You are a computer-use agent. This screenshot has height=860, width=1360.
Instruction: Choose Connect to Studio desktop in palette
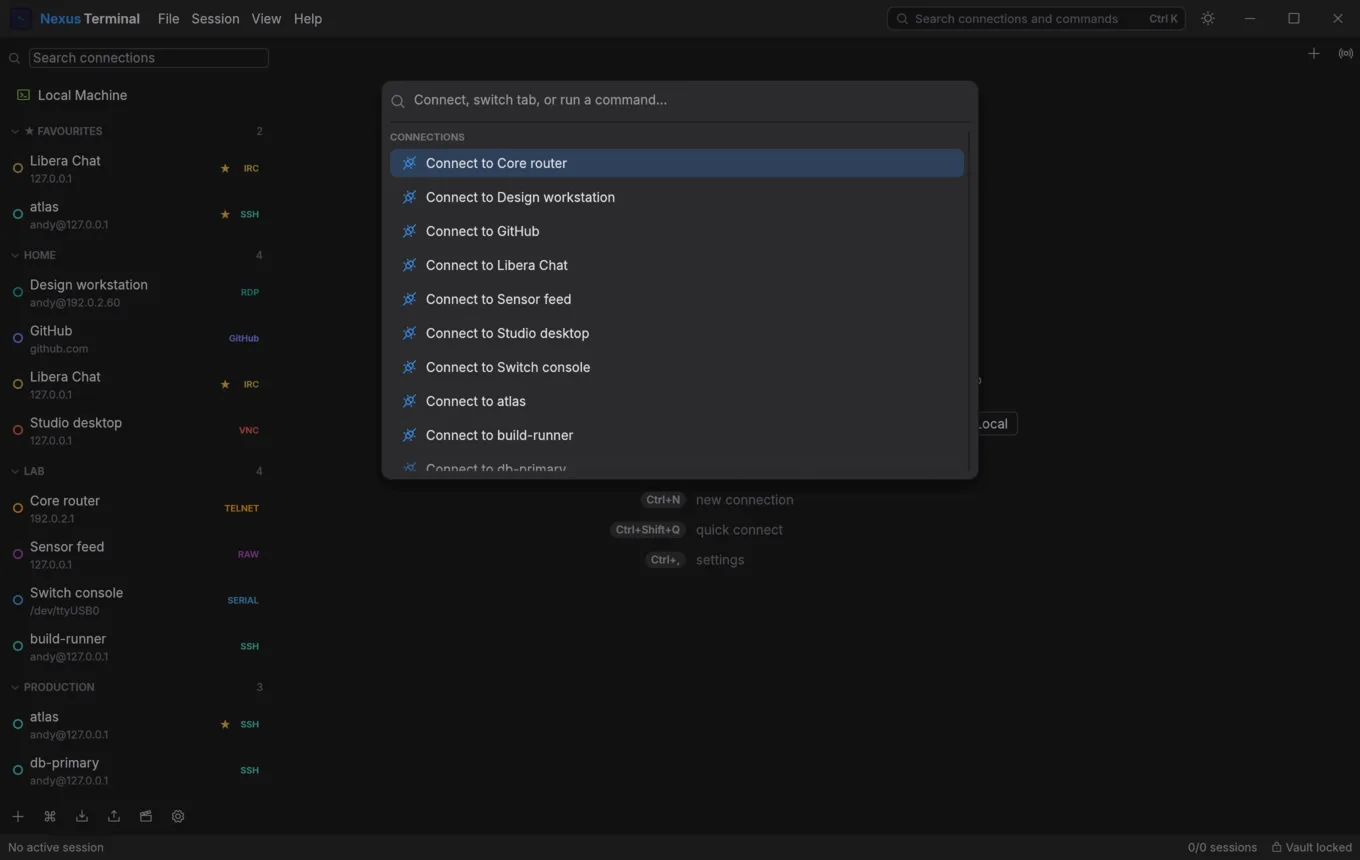[x=677, y=333]
